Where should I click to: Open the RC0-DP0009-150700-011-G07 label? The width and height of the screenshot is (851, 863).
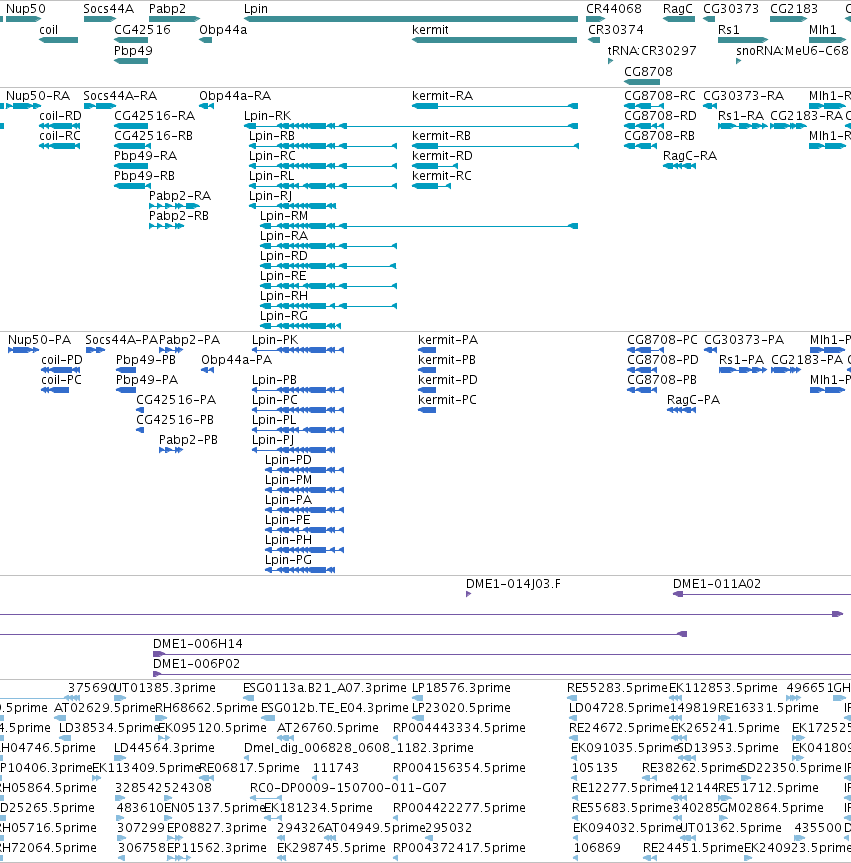coord(348,788)
